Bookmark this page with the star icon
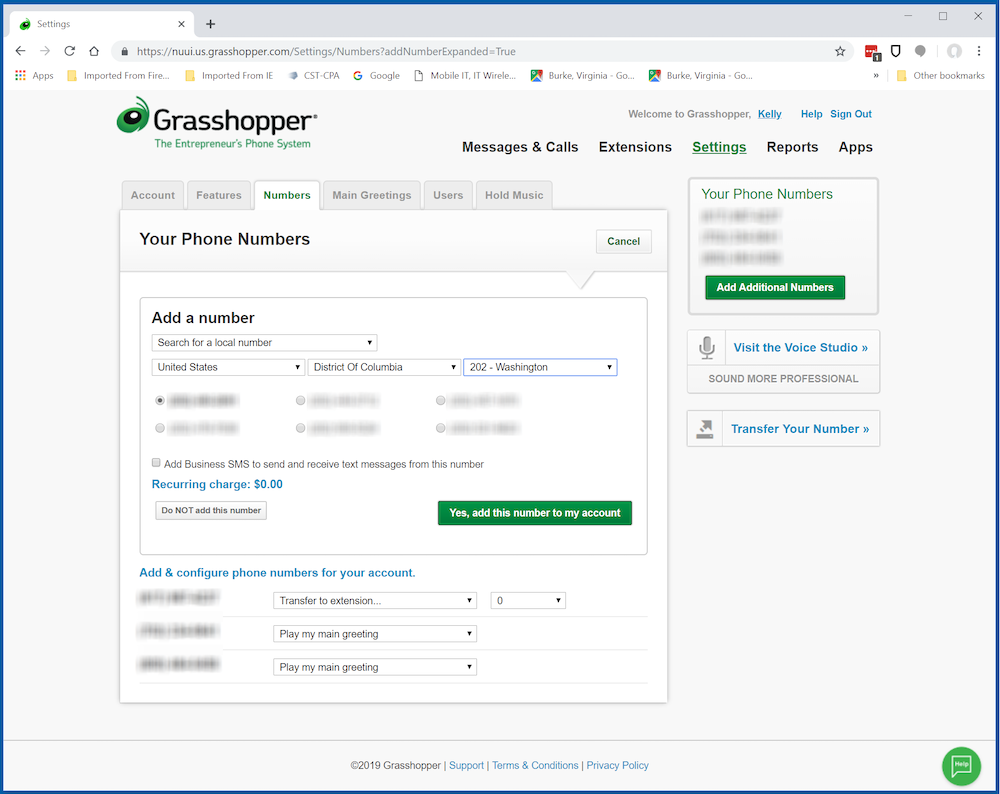The width and height of the screenshot is (1000, 794). coord(840,51)
